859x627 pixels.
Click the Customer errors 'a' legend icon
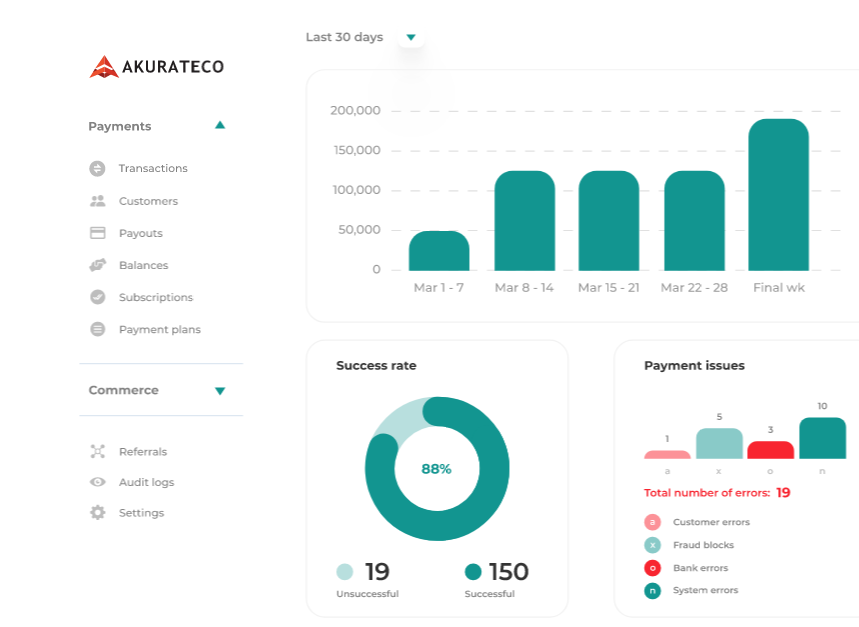coord(652,522)
